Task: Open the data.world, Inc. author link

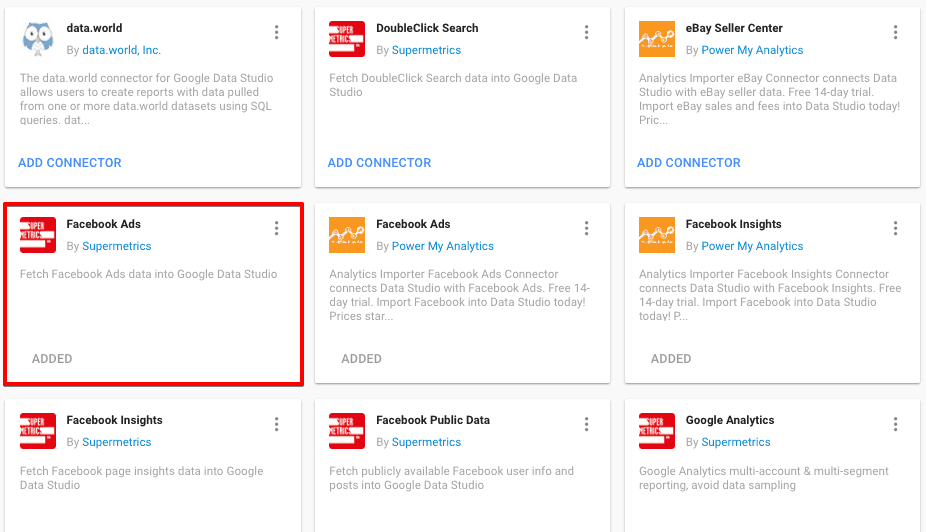Action: pyautogui.click(x=121, y=50)
